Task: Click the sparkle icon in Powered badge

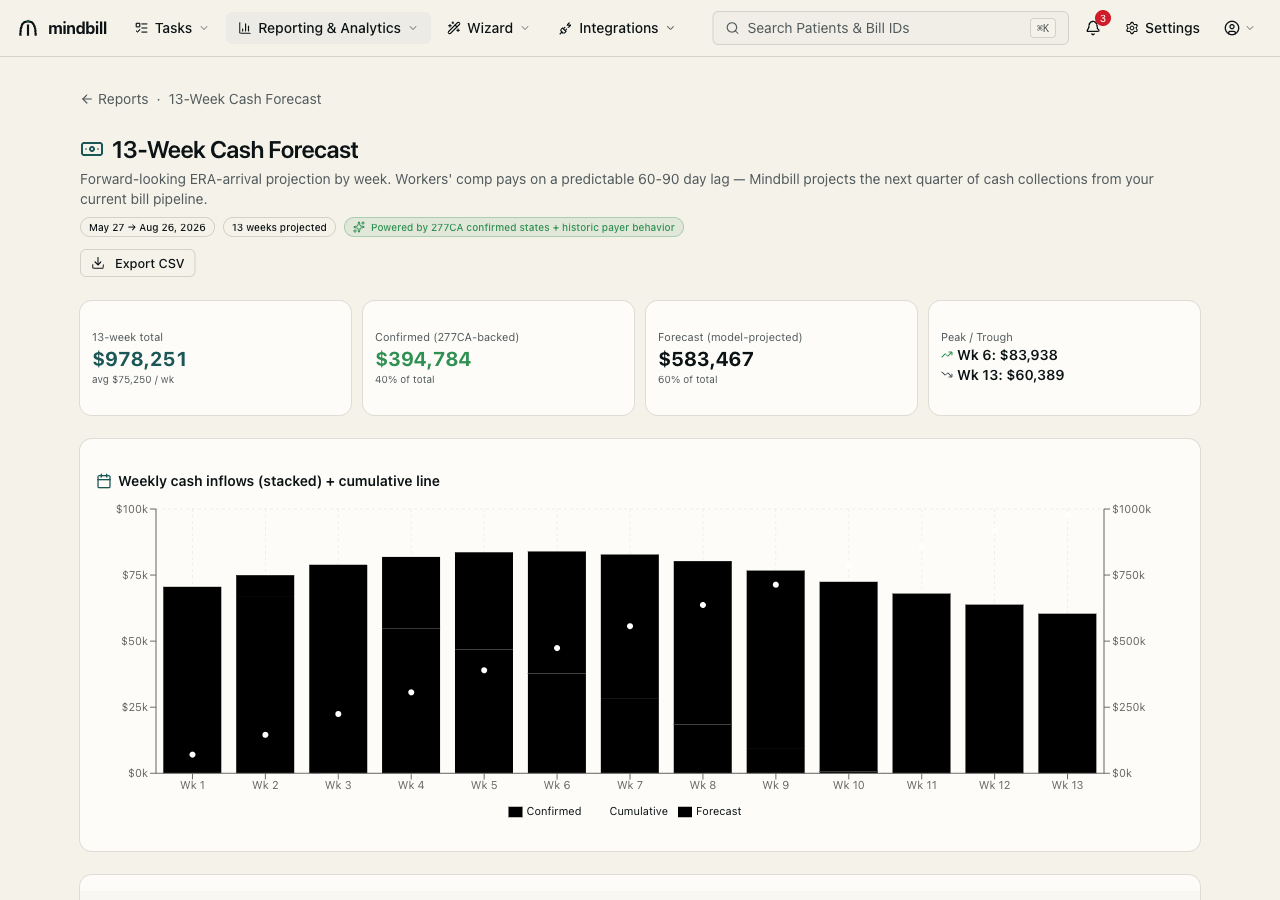Action: pyautogui.click(x=359, y=227)
